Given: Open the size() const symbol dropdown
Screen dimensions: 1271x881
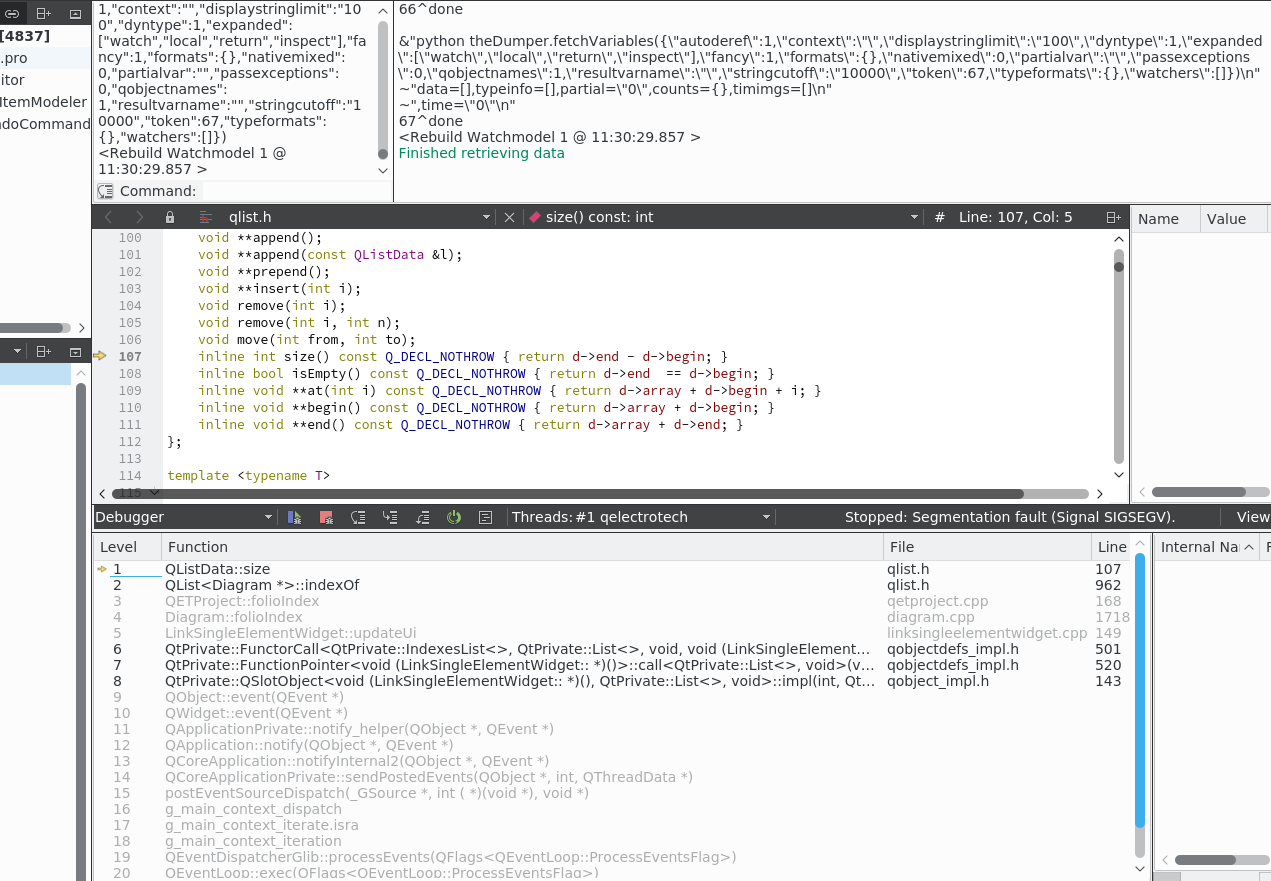Looking at the screenshot, I should pyautogui.click(x=914, y=217).
